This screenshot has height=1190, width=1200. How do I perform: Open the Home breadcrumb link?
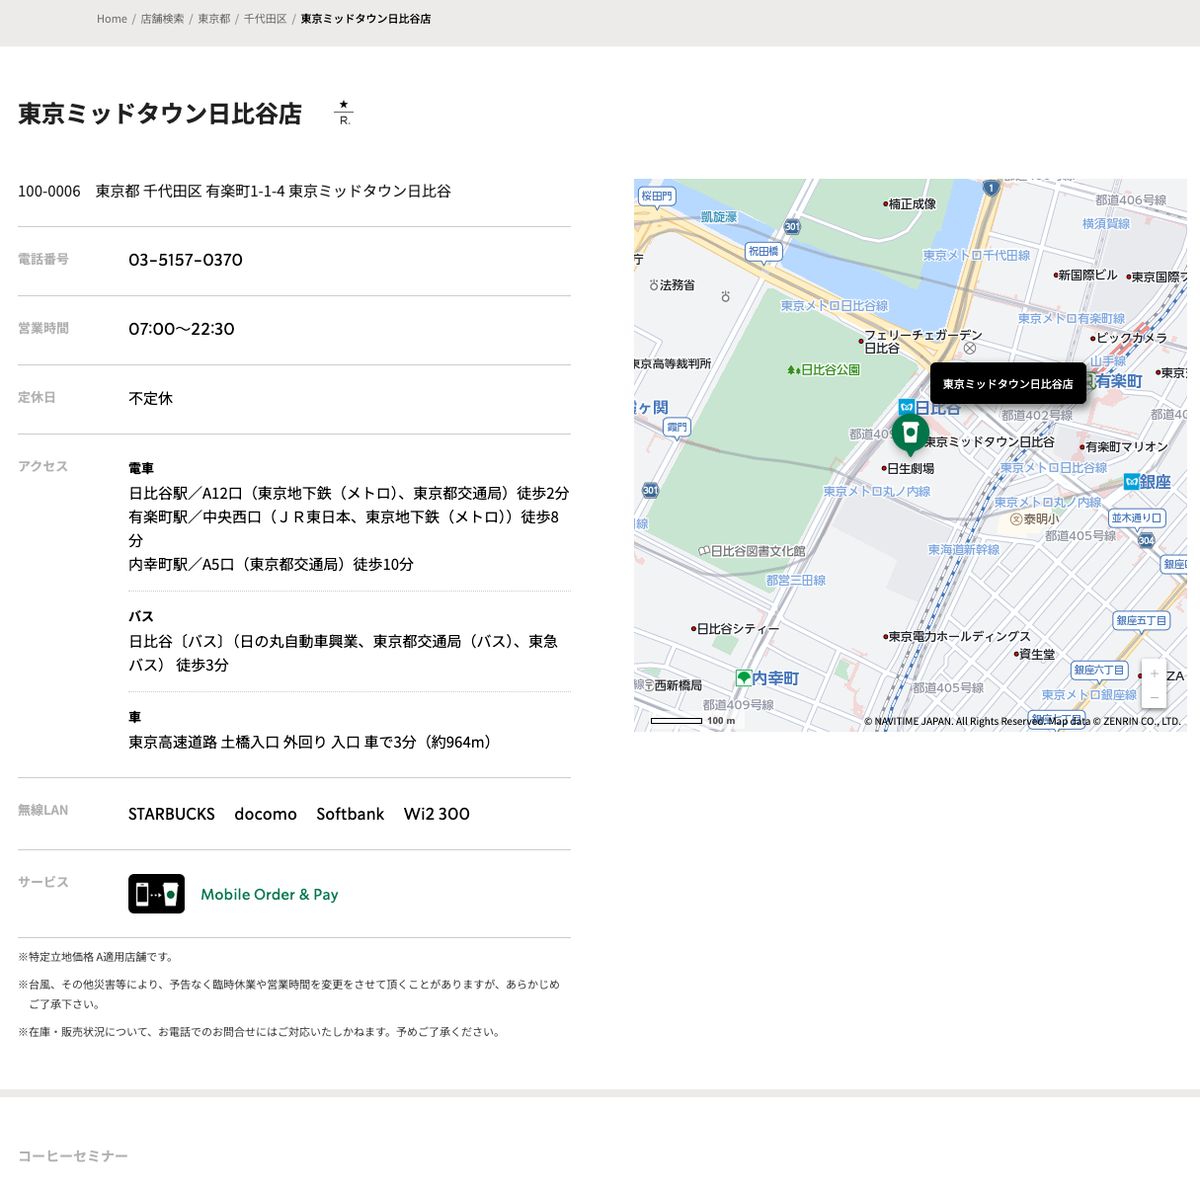(112, 19)
